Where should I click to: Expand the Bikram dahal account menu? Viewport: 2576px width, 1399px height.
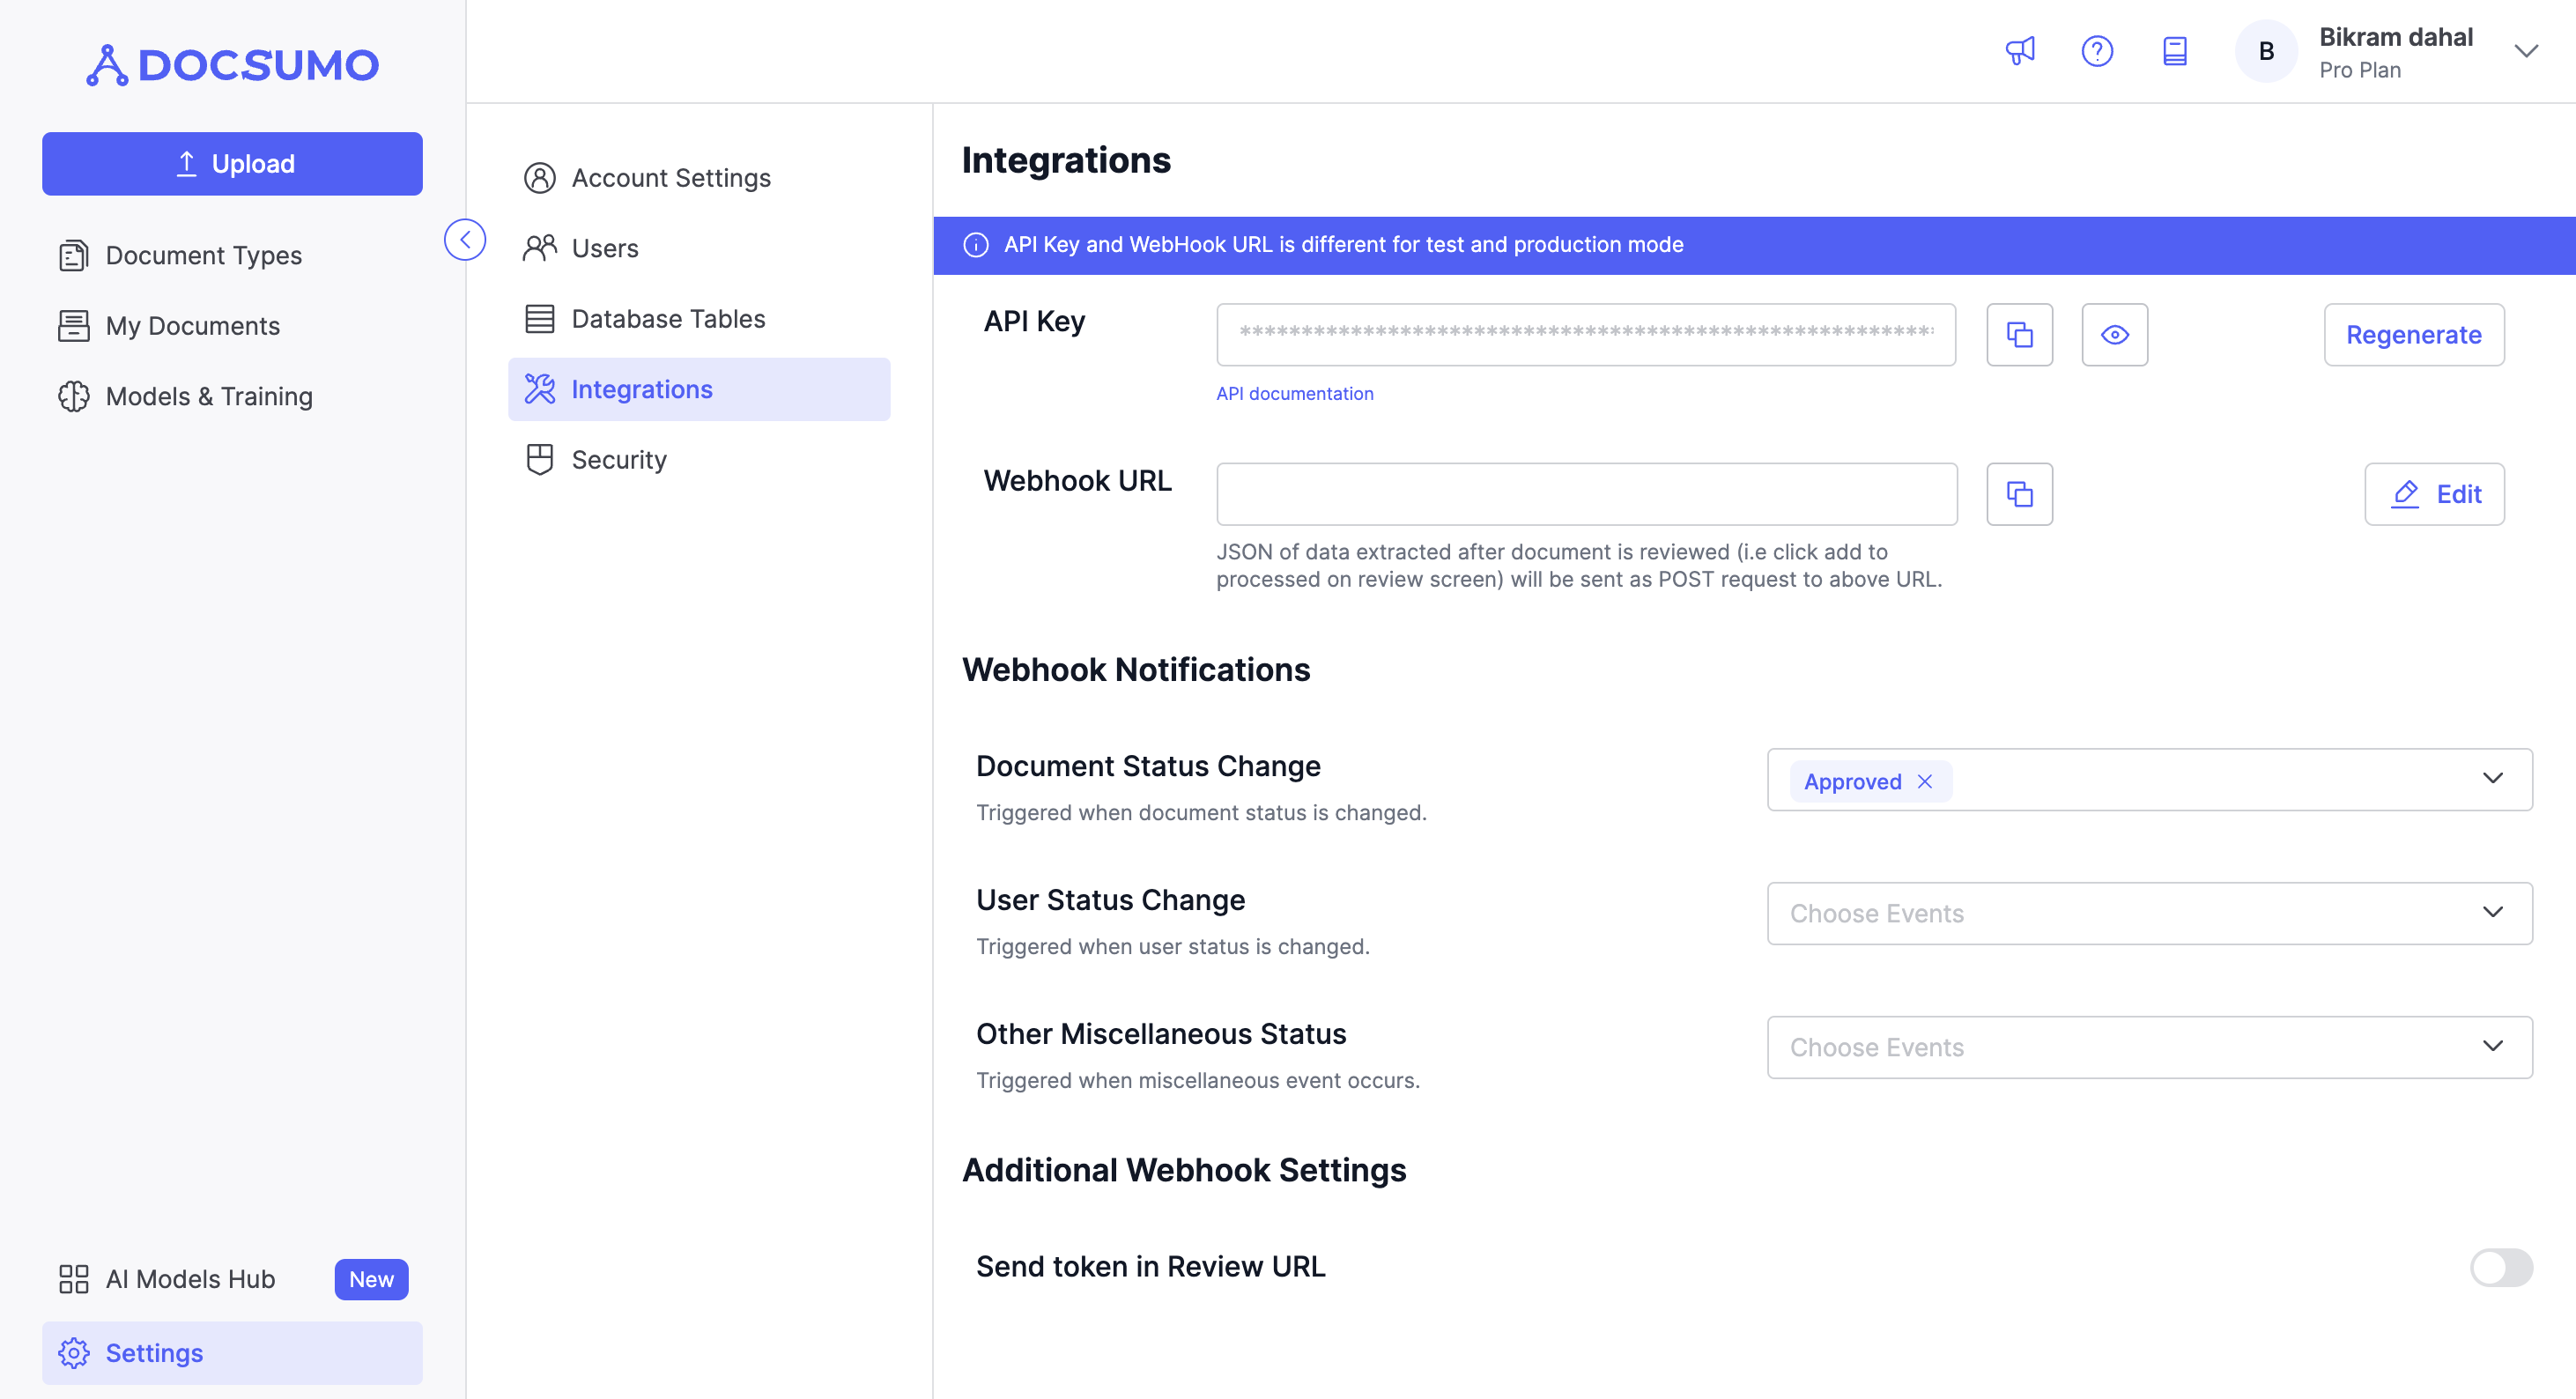pos(2526,51)
